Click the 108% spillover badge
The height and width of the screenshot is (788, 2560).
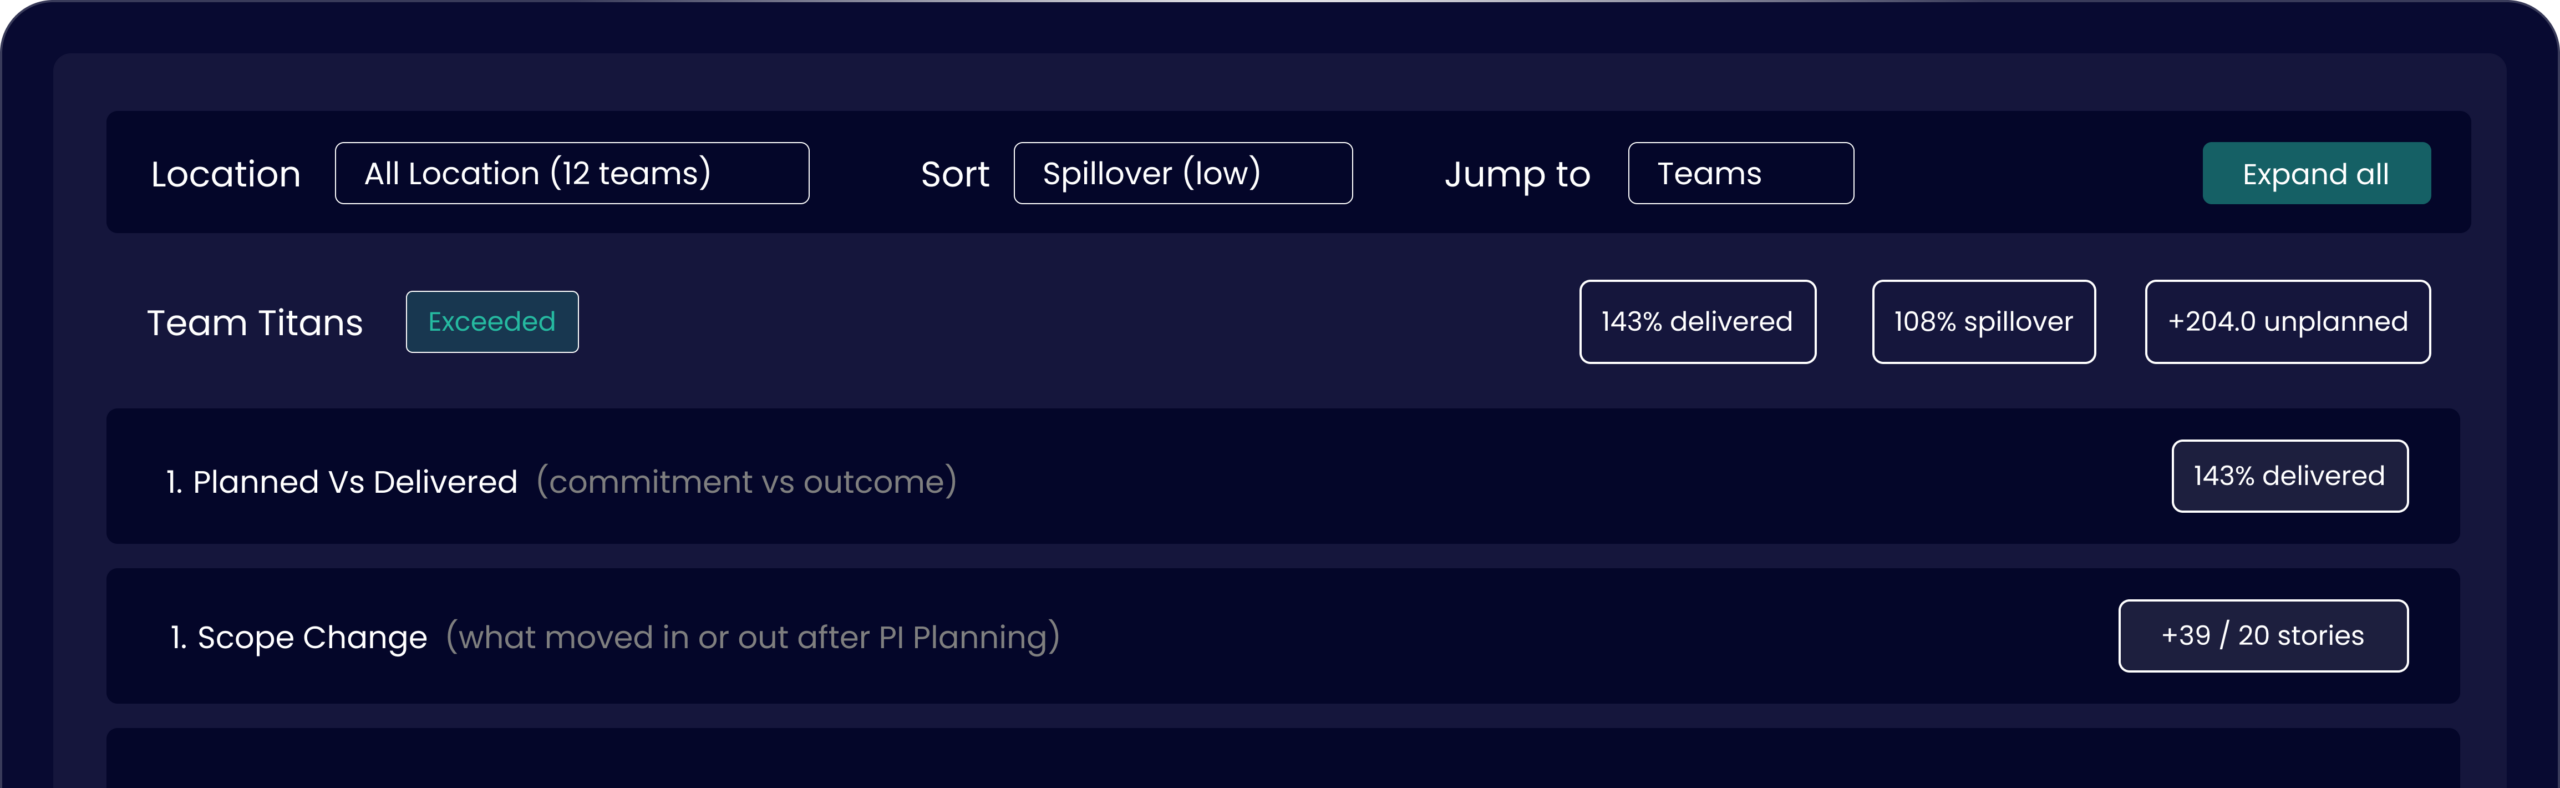pyautogui.click(x=1983, y=322)
